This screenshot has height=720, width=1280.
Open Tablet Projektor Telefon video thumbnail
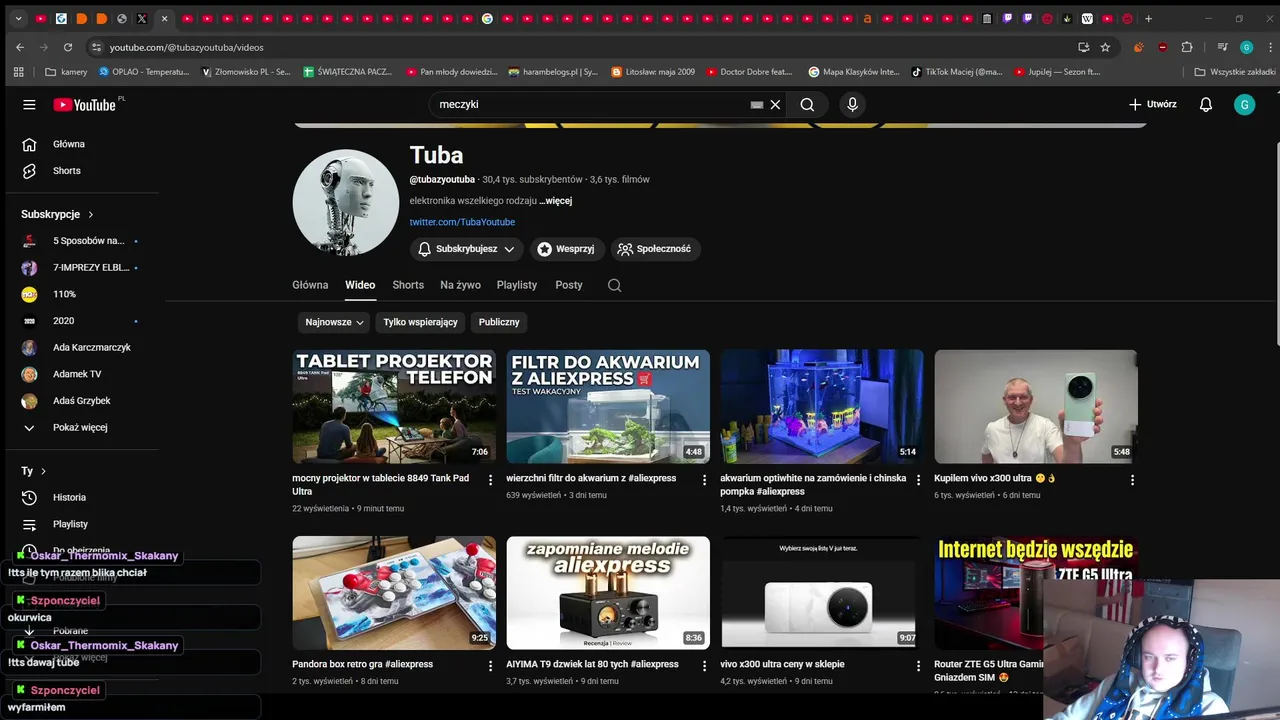394,406
